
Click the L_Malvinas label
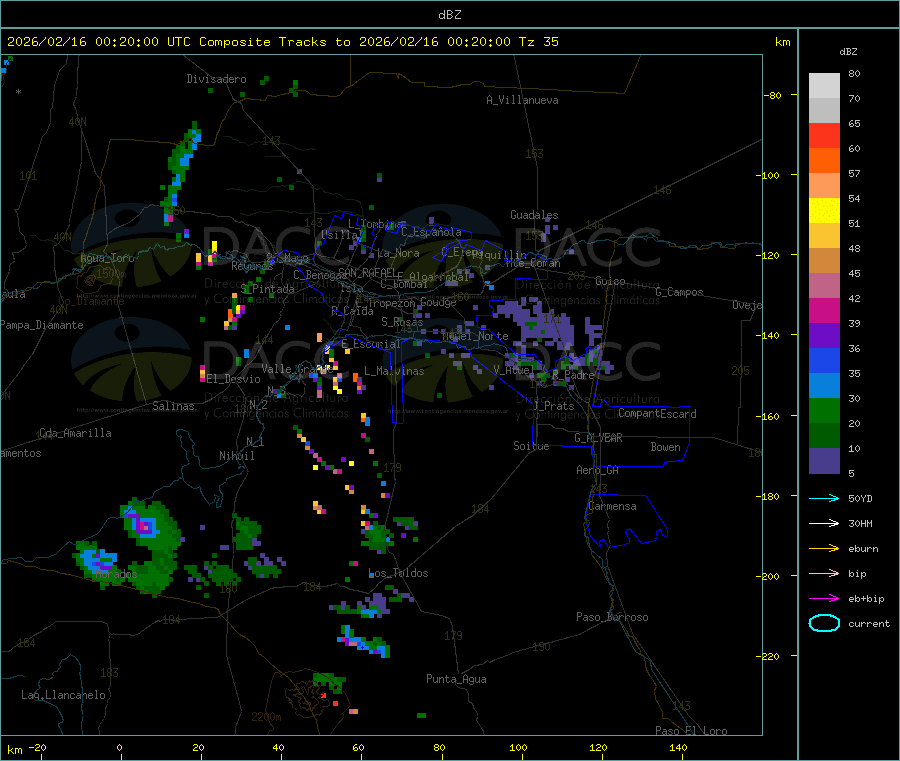click(394, 371)
